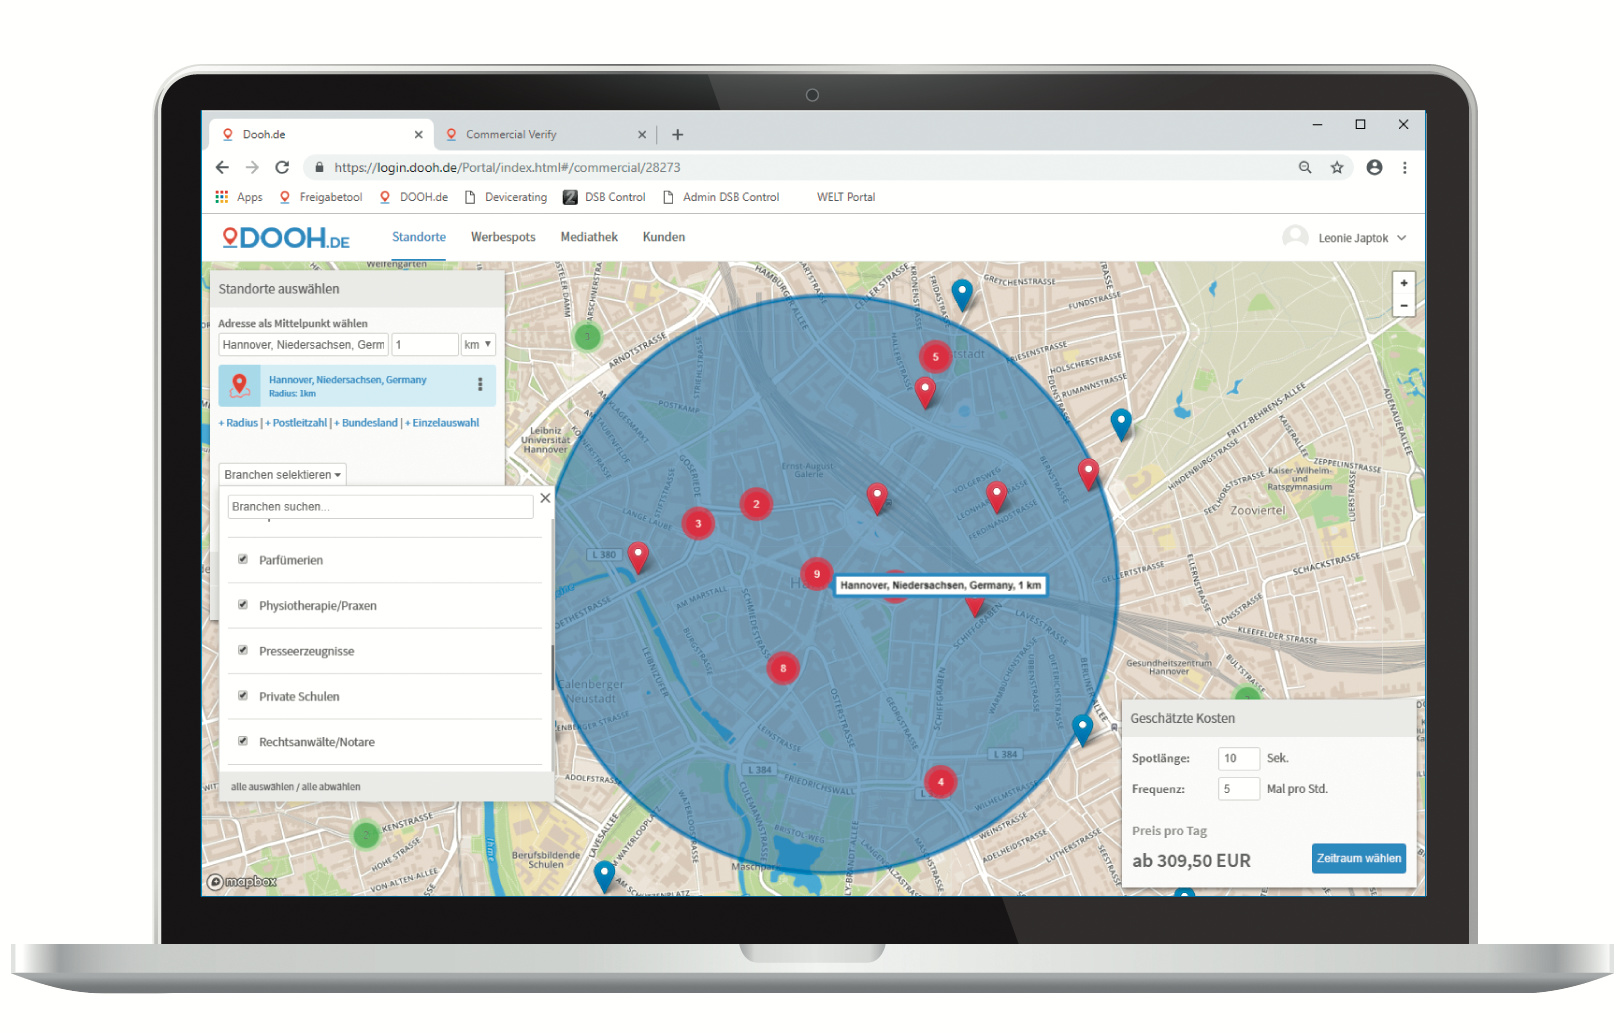Click the Zeitraum wählen button

pyautogui.click(x=1359, y=858)
